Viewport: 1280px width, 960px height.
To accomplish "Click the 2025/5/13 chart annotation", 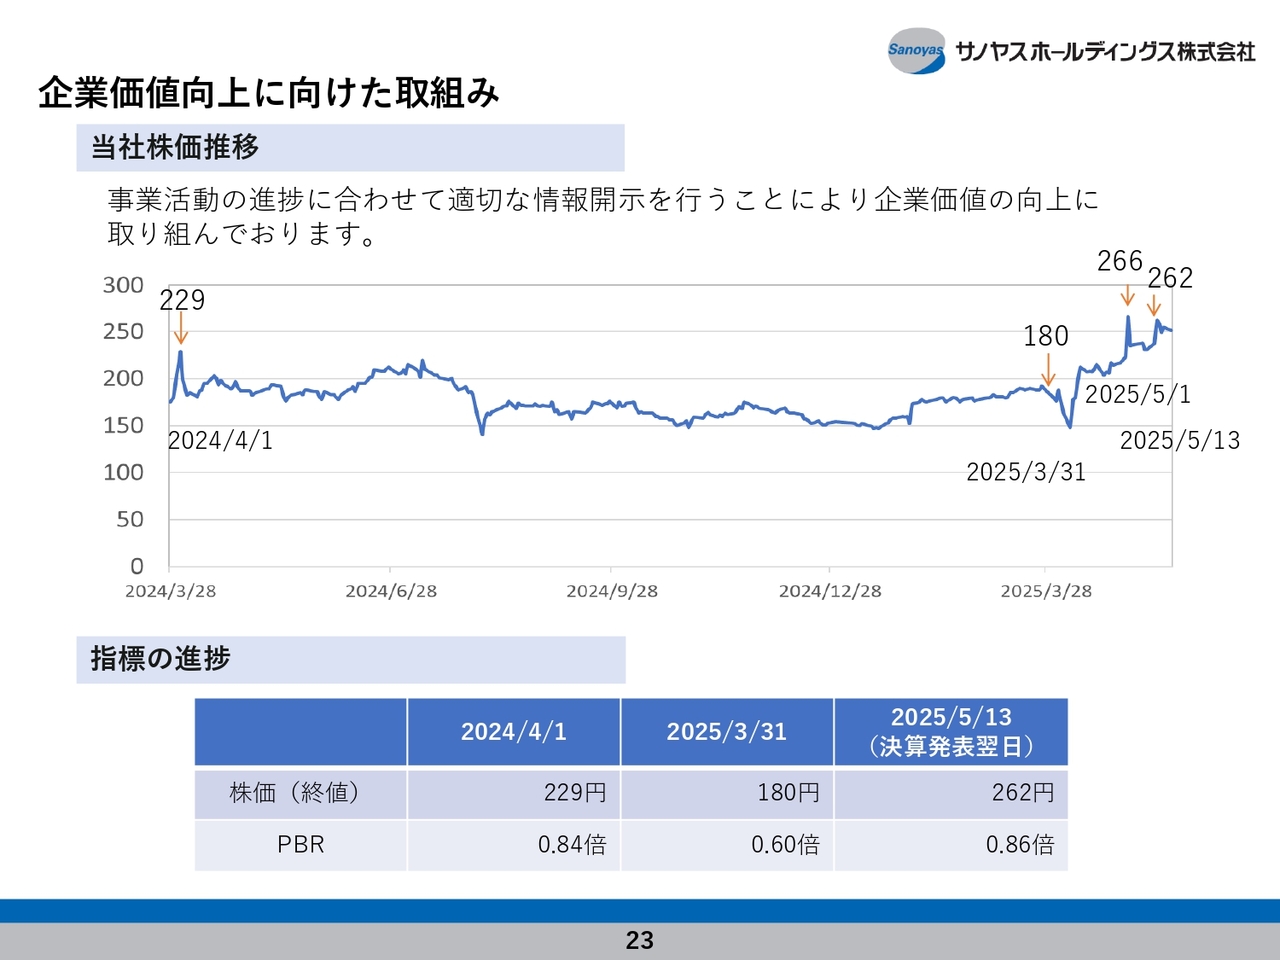I will (x=1180, y=440).
